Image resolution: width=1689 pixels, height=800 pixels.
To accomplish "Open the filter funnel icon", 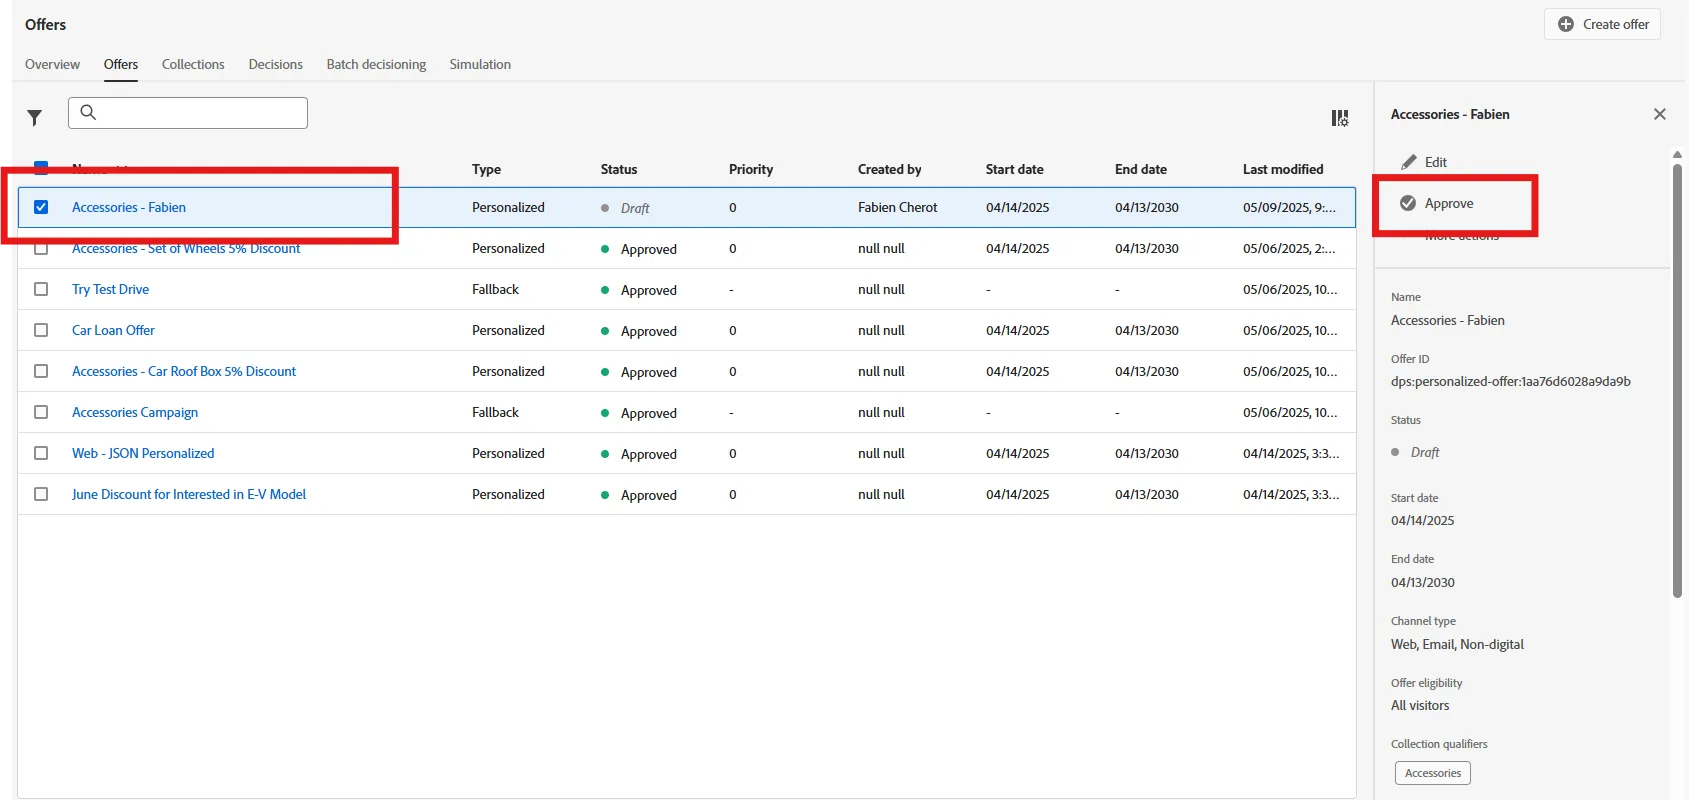I will click(x=34, y=118).
